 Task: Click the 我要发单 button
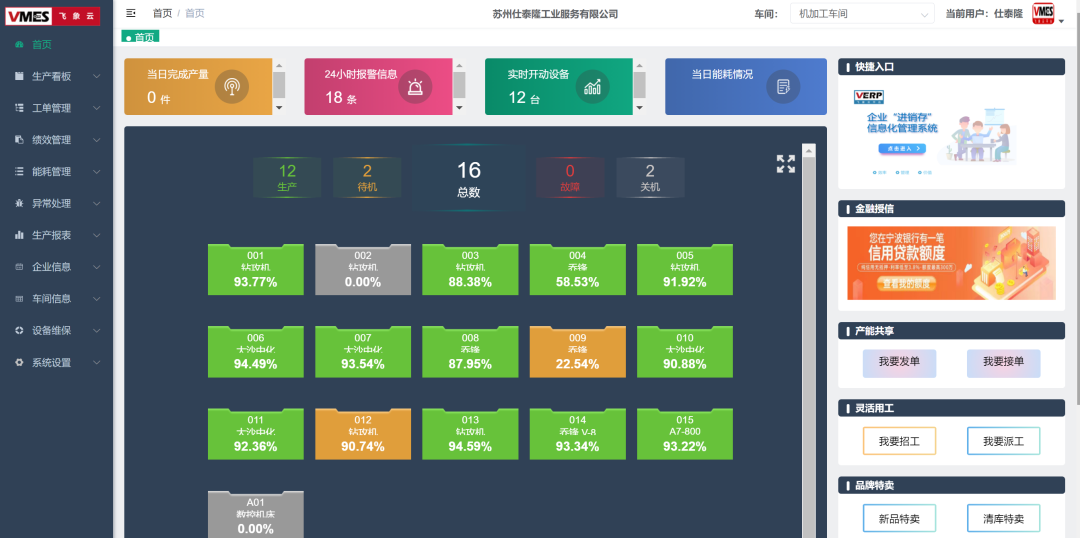tap(899, 363)
